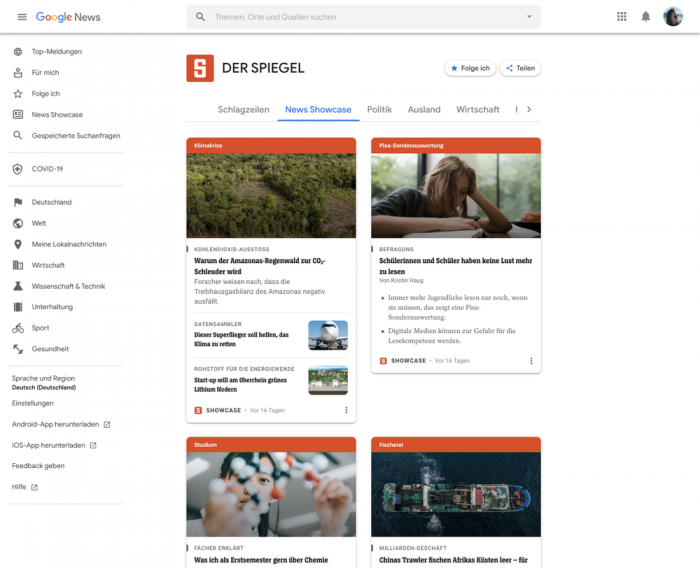Switch to the Schlagzeilen tab
The height and width of the screenshot is (568, 700).
click(243, 110)
